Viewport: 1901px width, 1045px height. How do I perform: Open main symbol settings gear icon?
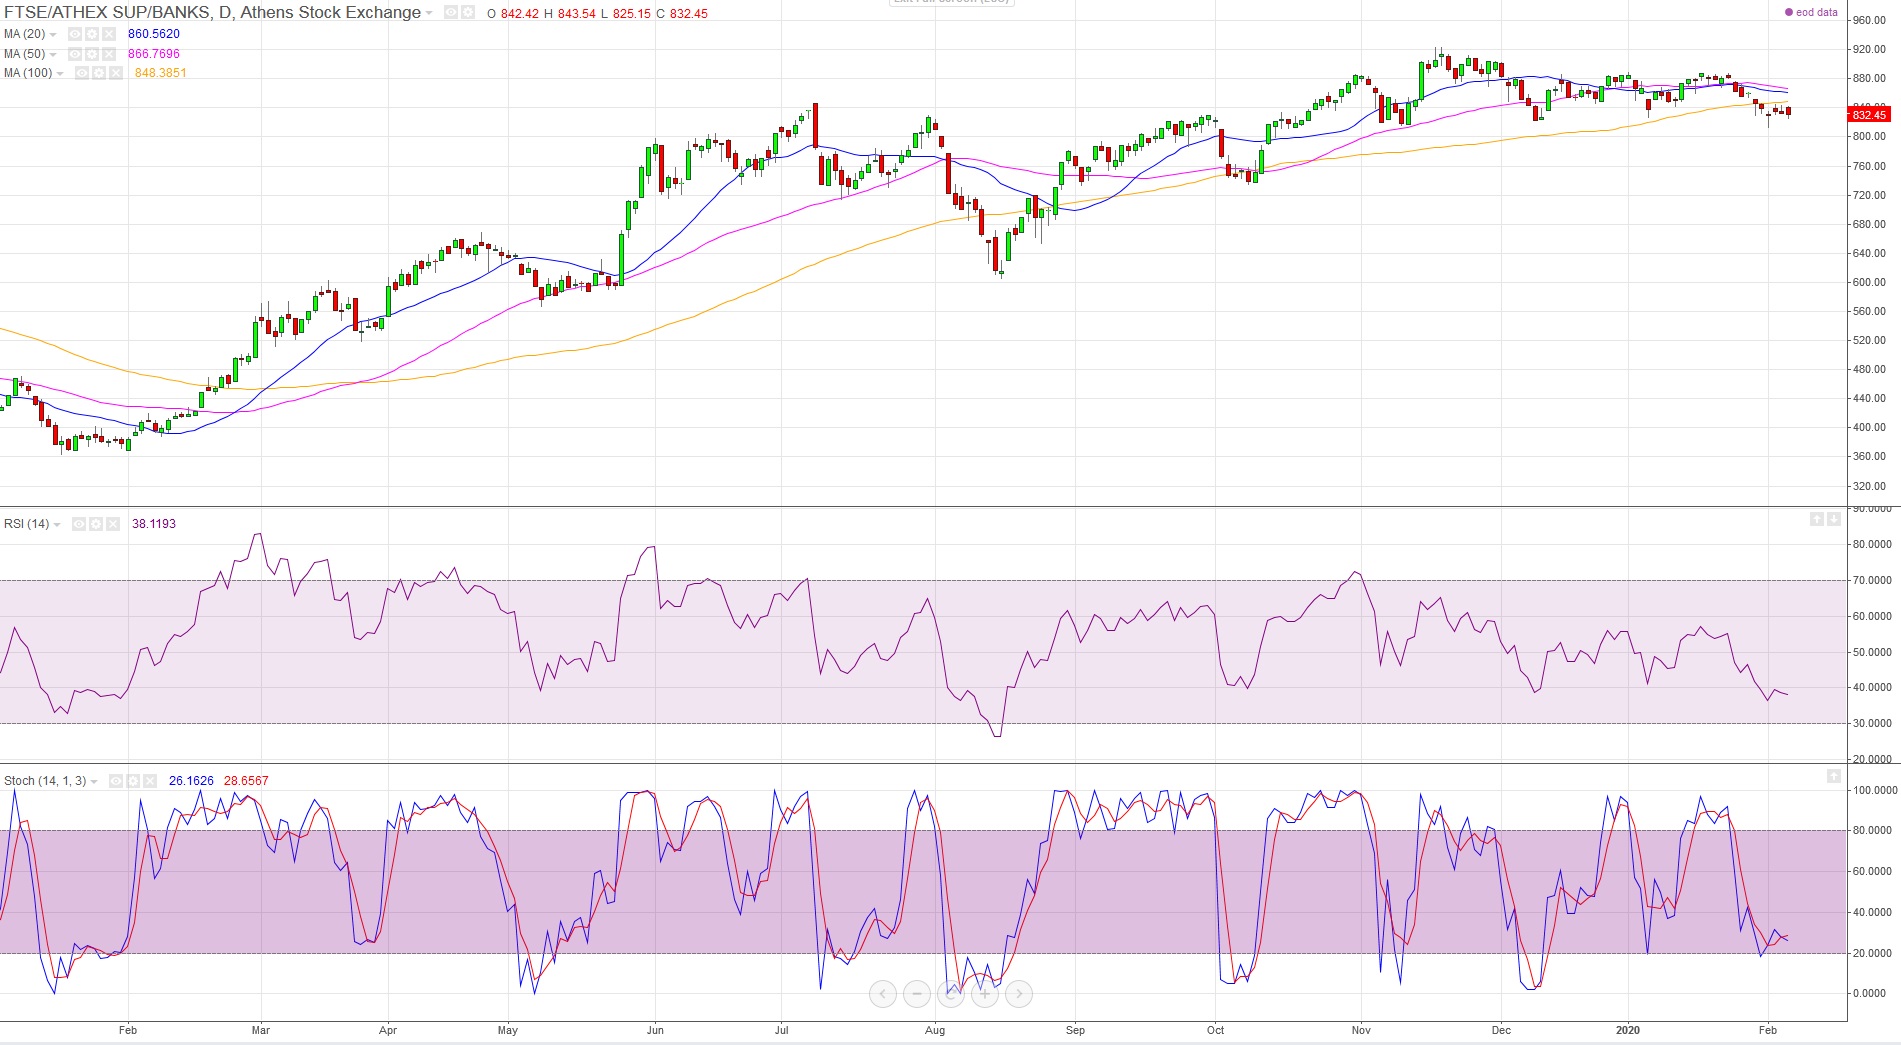point(467,13)
